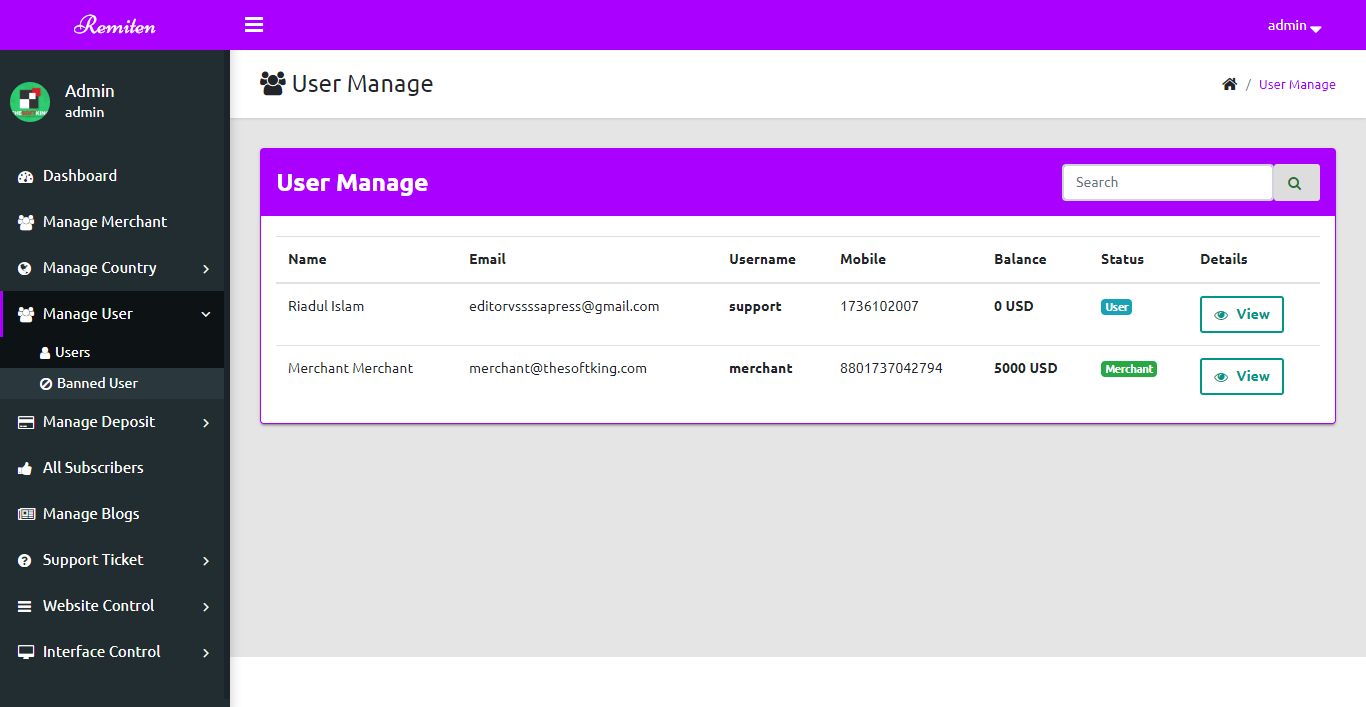Open the Manage Blogs section
The width and height of the screenshot is (1366, 707).
pos(91,514)
